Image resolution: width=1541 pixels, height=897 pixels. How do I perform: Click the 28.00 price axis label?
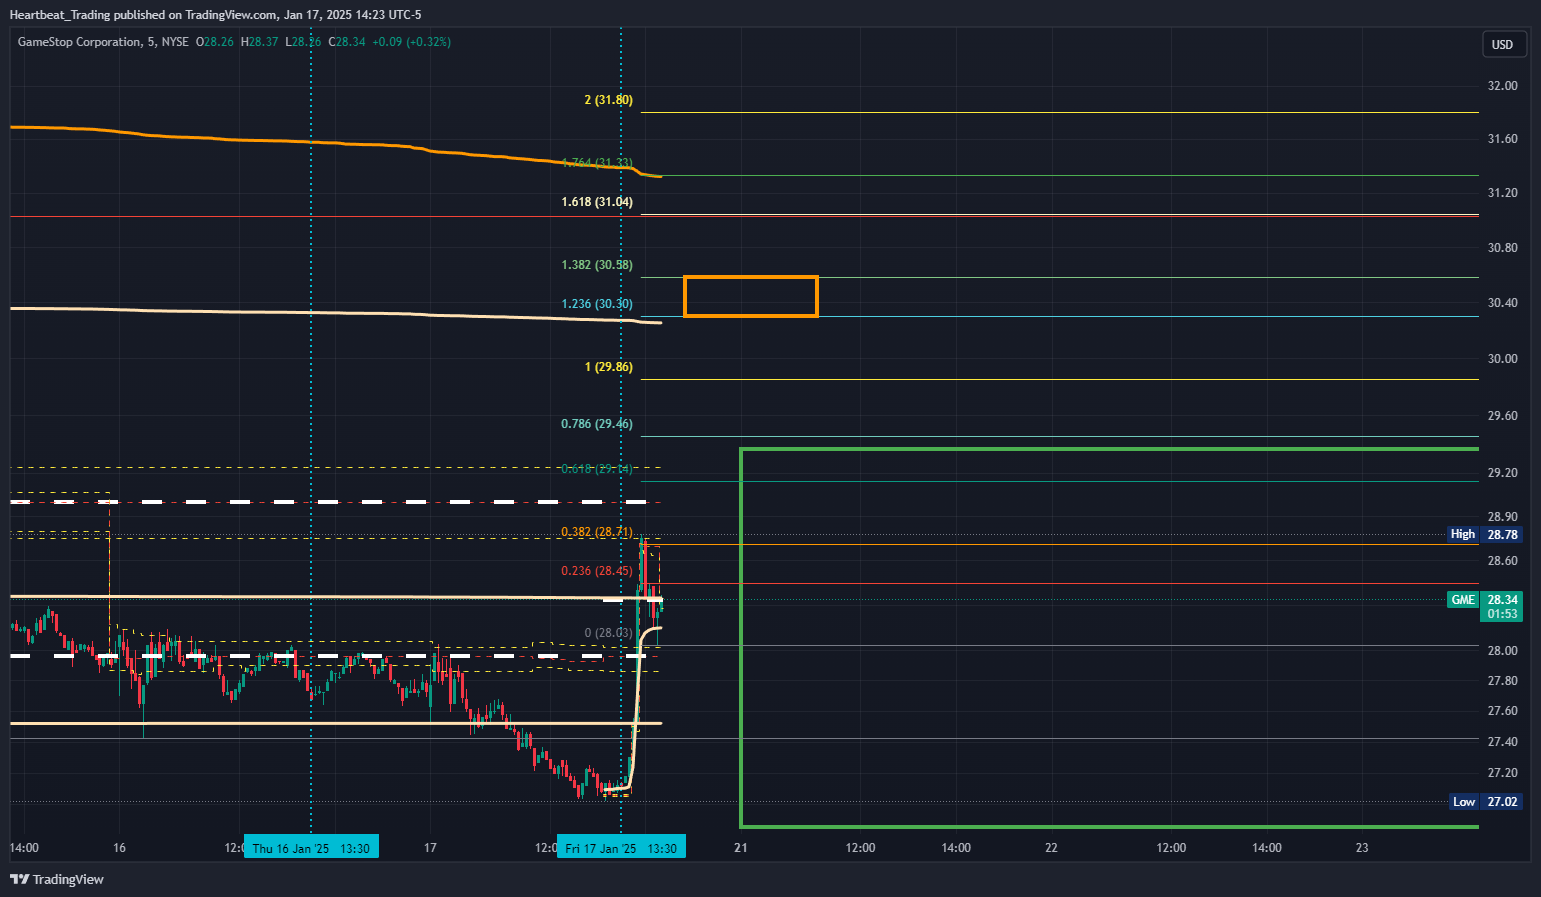(1502, 651)
